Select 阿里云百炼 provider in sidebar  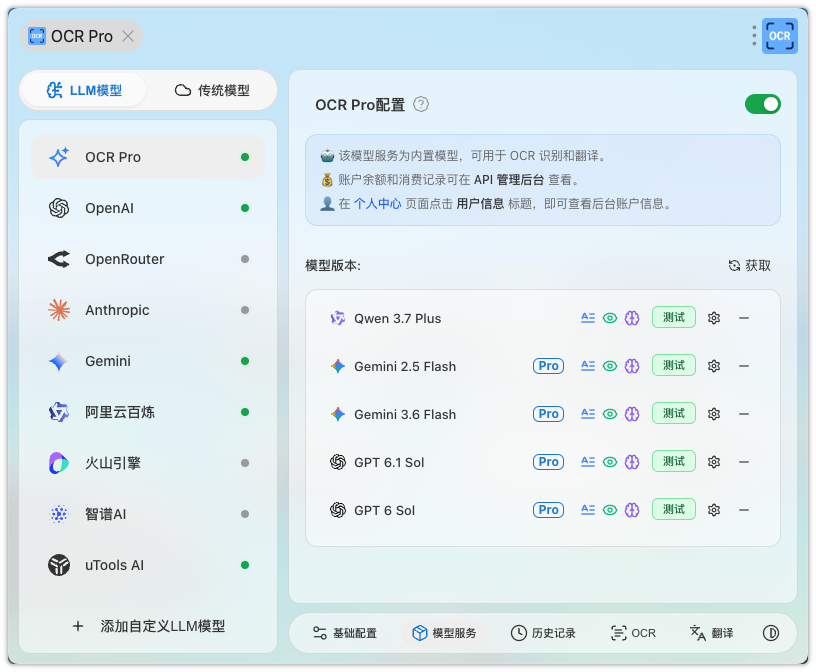[148, 412]
